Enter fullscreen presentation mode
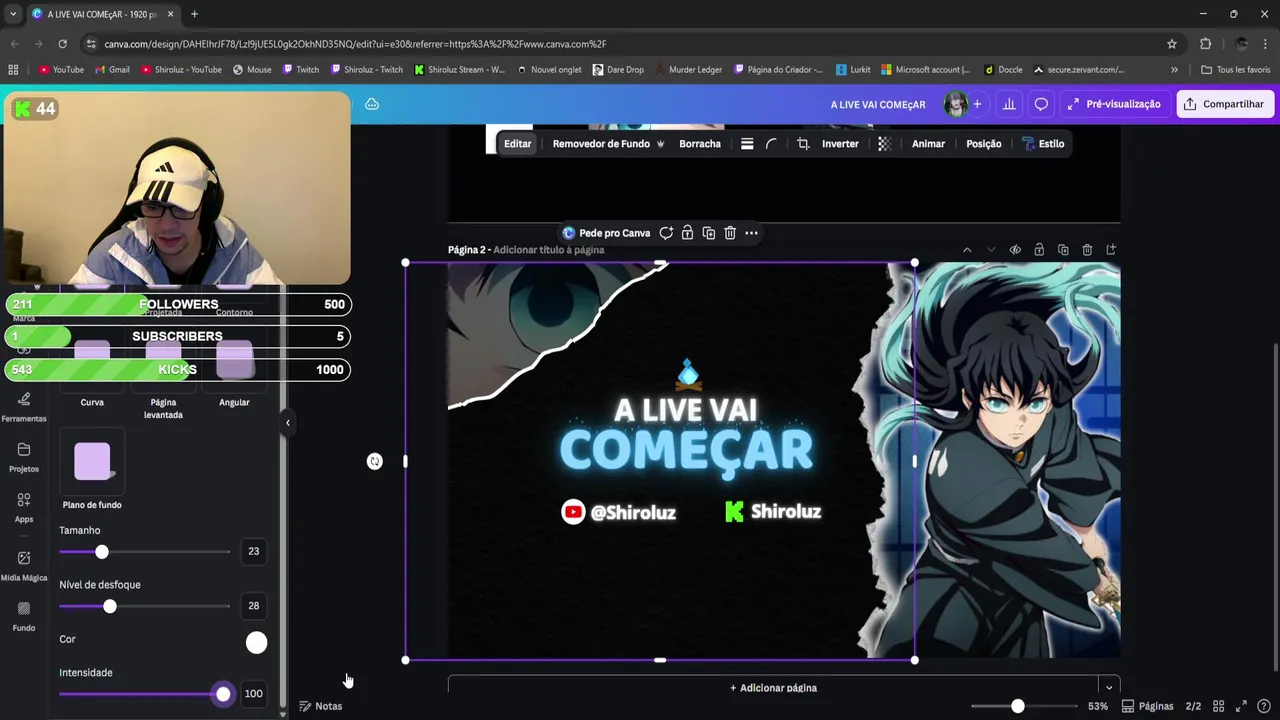The image size is (1280, 720). pyautogui.click(x=1241, y=706)
